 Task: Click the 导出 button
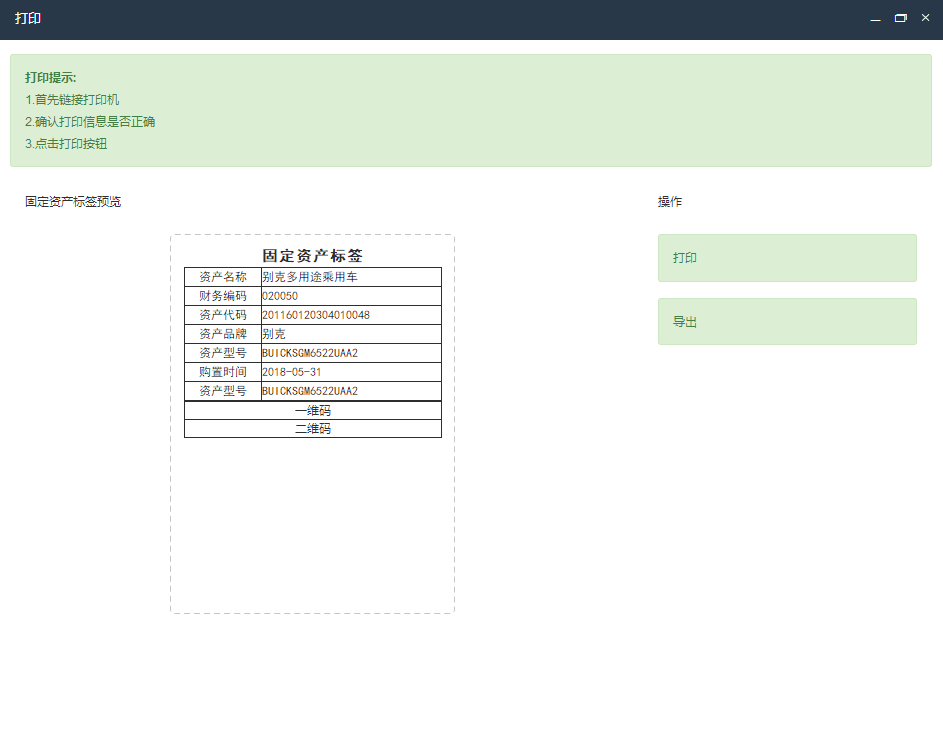(786, 322)
